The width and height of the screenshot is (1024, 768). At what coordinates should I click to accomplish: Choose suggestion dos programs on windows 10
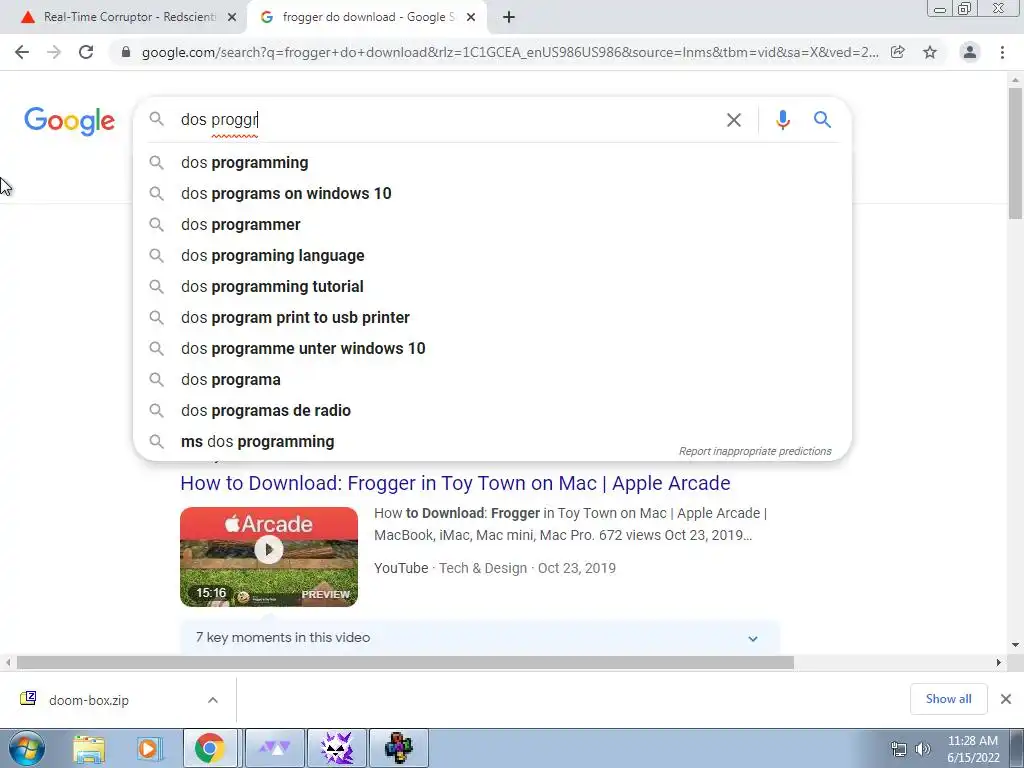[x=492, y=193]
